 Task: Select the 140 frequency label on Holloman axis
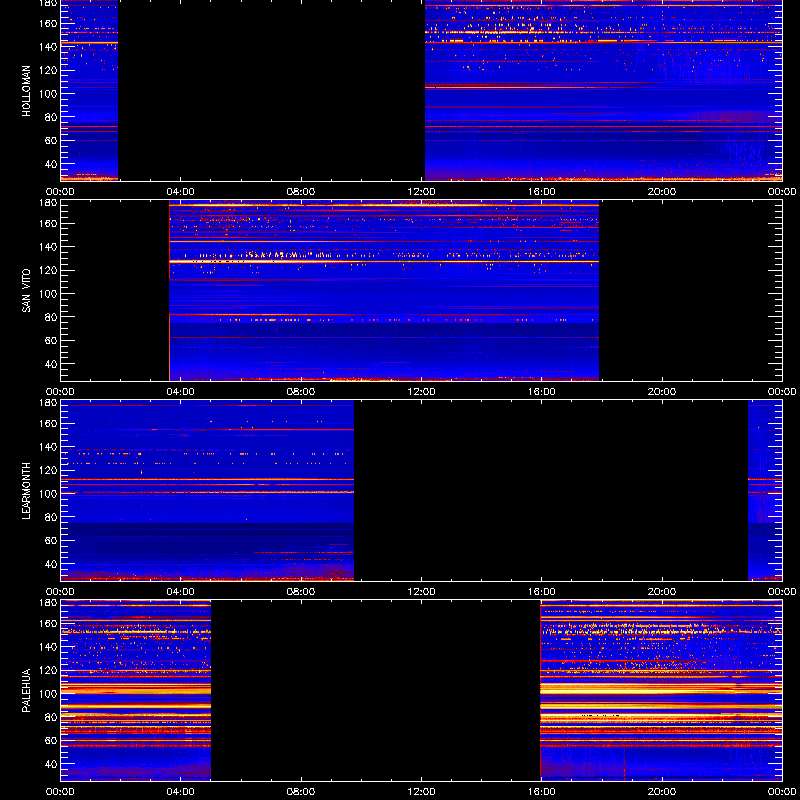[x=49, y=47]
